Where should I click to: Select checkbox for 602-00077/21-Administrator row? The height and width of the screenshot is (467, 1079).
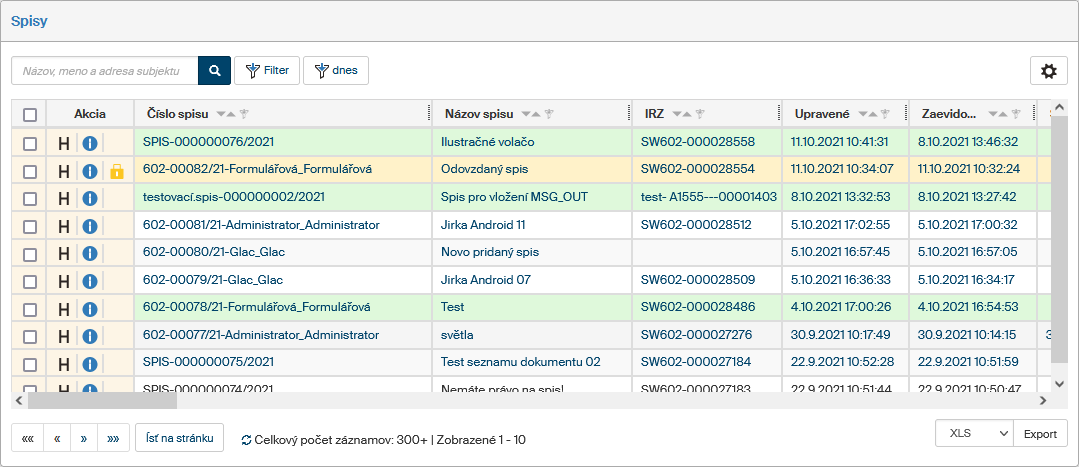30,336
